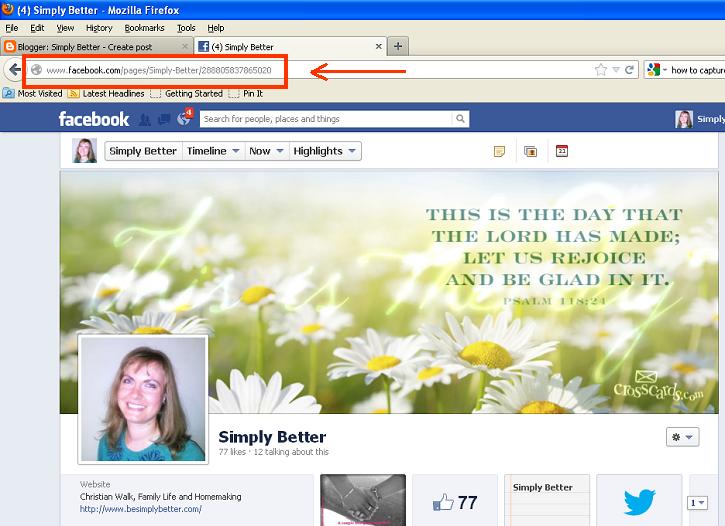Close the Facebook Simply Better tab
This screenshot has width=725, height=526.
click(x=378, y=46)
